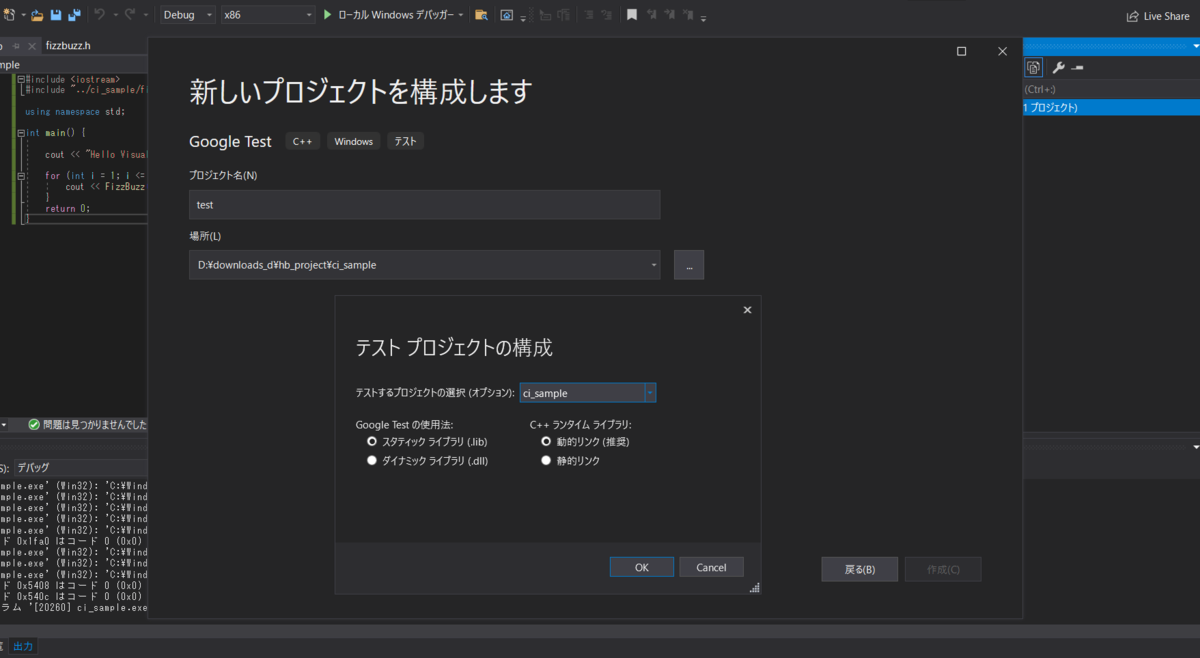This screenshot has height=658, width=1200.
Task: Click the Redo arrow icon
Action: 130,15
